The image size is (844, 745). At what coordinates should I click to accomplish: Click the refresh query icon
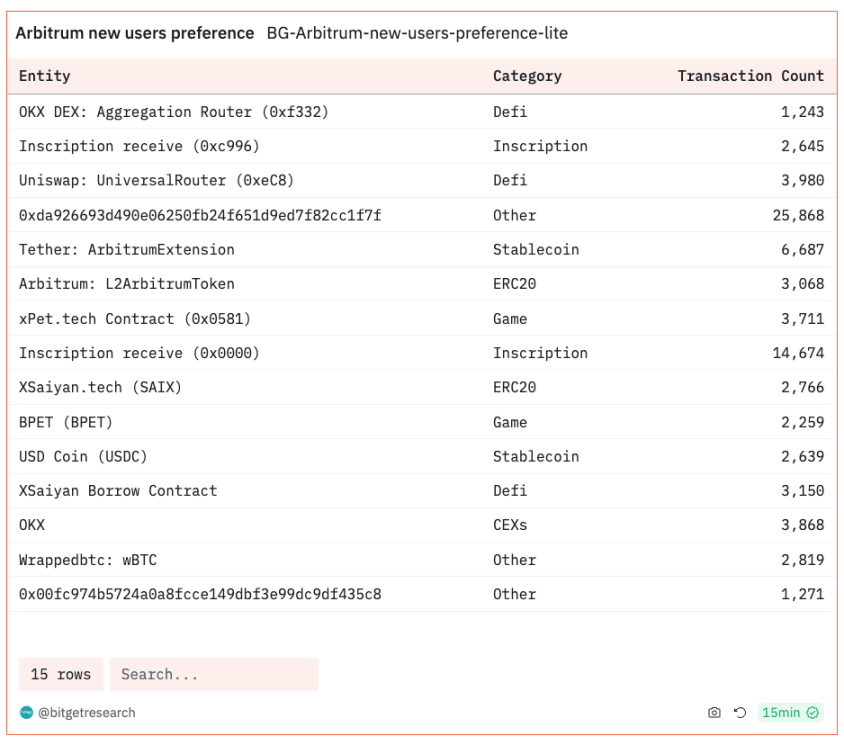coord(740,713)
